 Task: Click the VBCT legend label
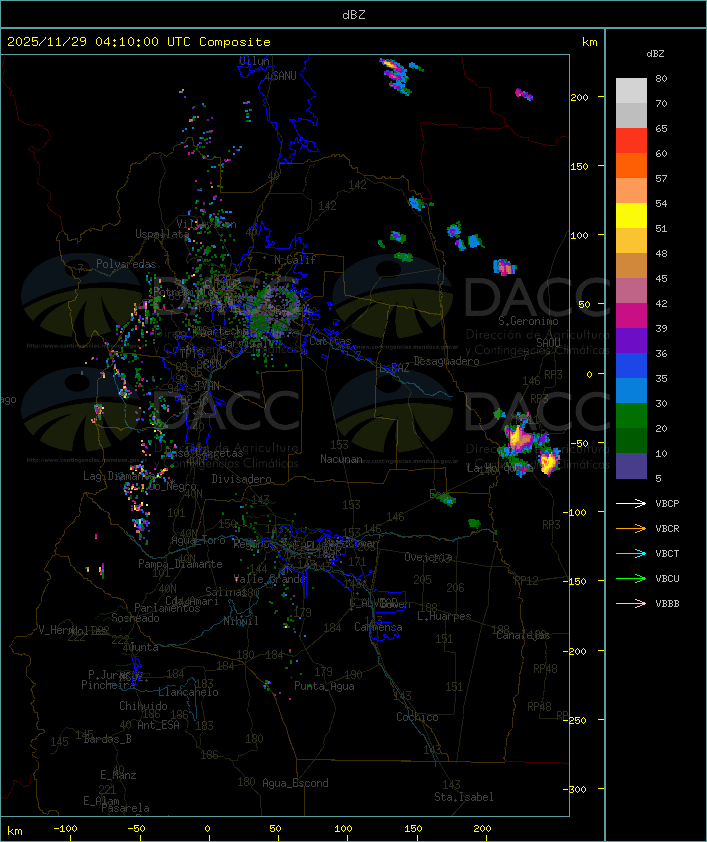click(667, 554)
